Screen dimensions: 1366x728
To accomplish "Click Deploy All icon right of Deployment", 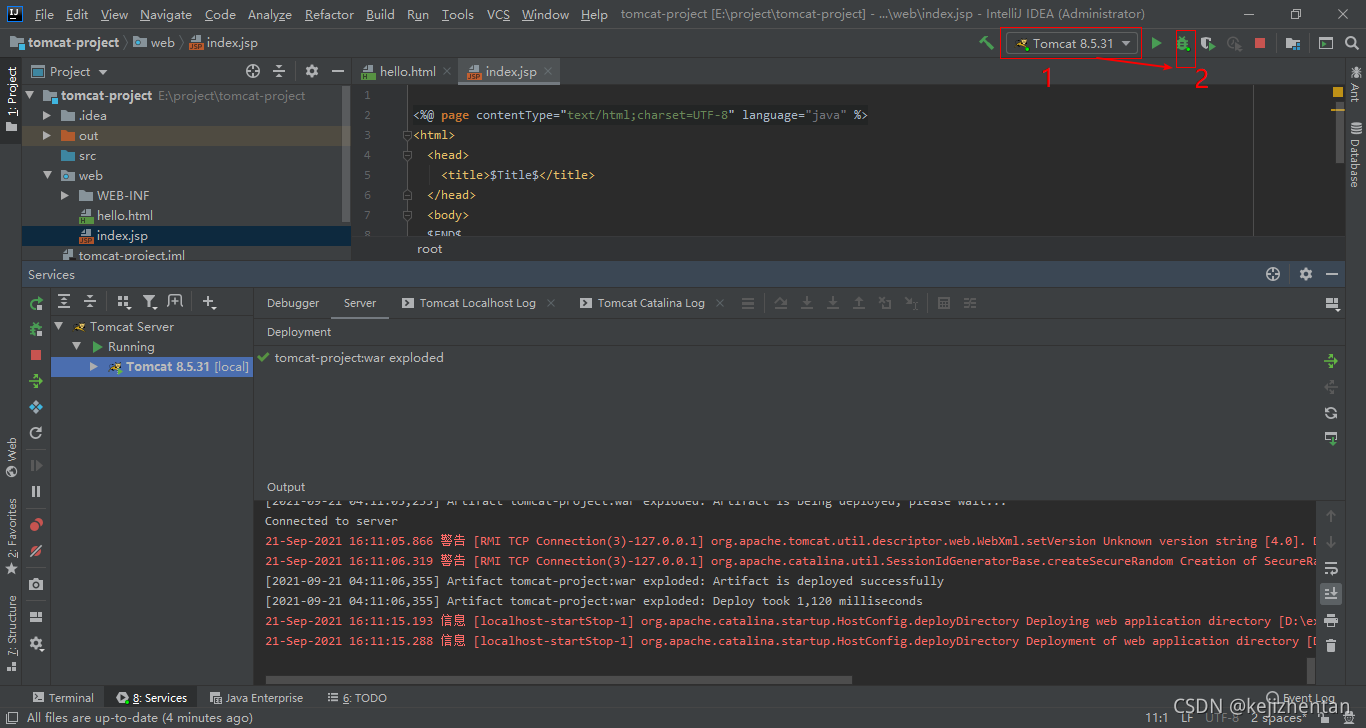I will click(1331, 361).
